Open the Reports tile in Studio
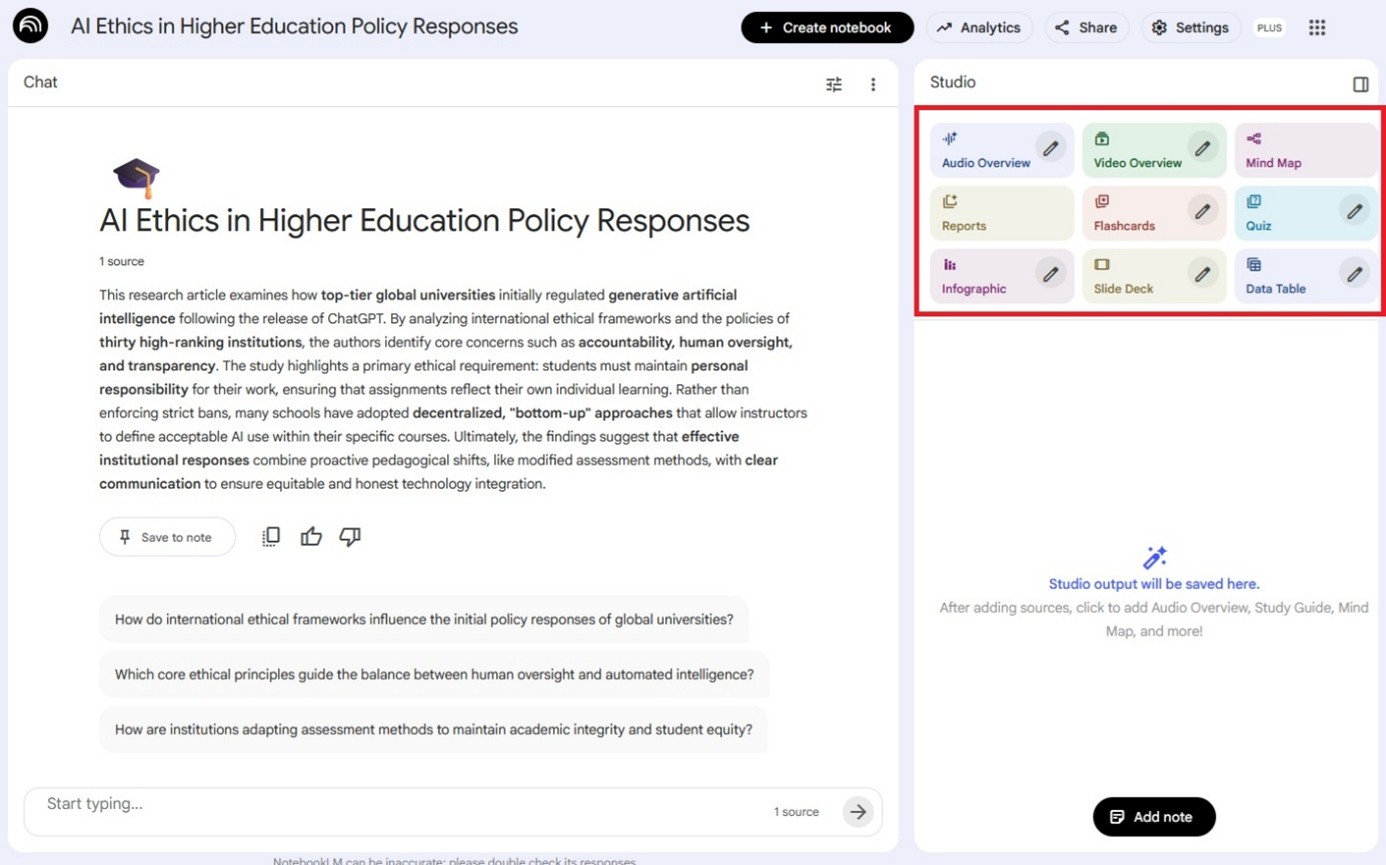Screen dimensions: 1386x865 click(1001, 213)
